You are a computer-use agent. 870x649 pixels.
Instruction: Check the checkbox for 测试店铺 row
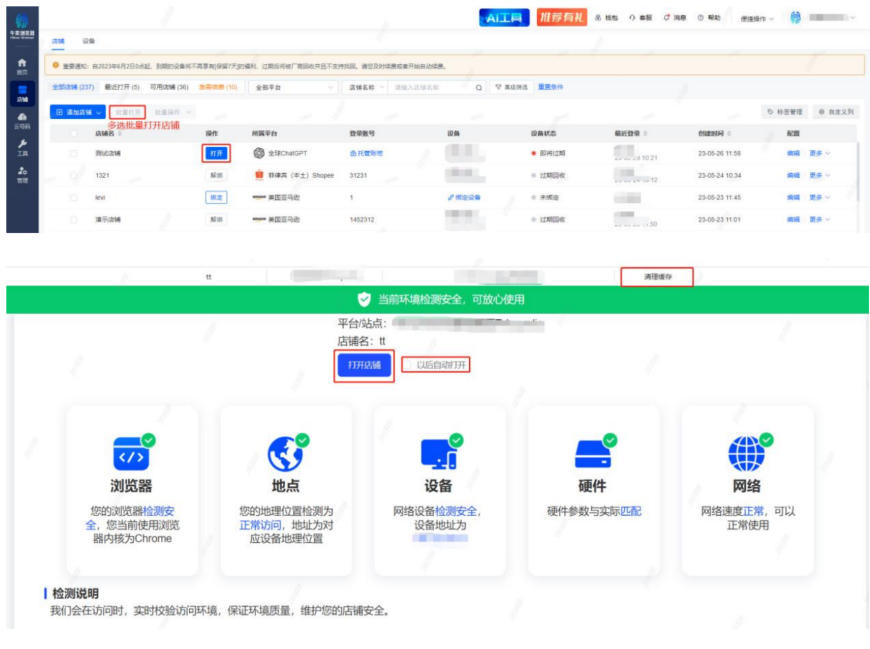tap(73, 154)
